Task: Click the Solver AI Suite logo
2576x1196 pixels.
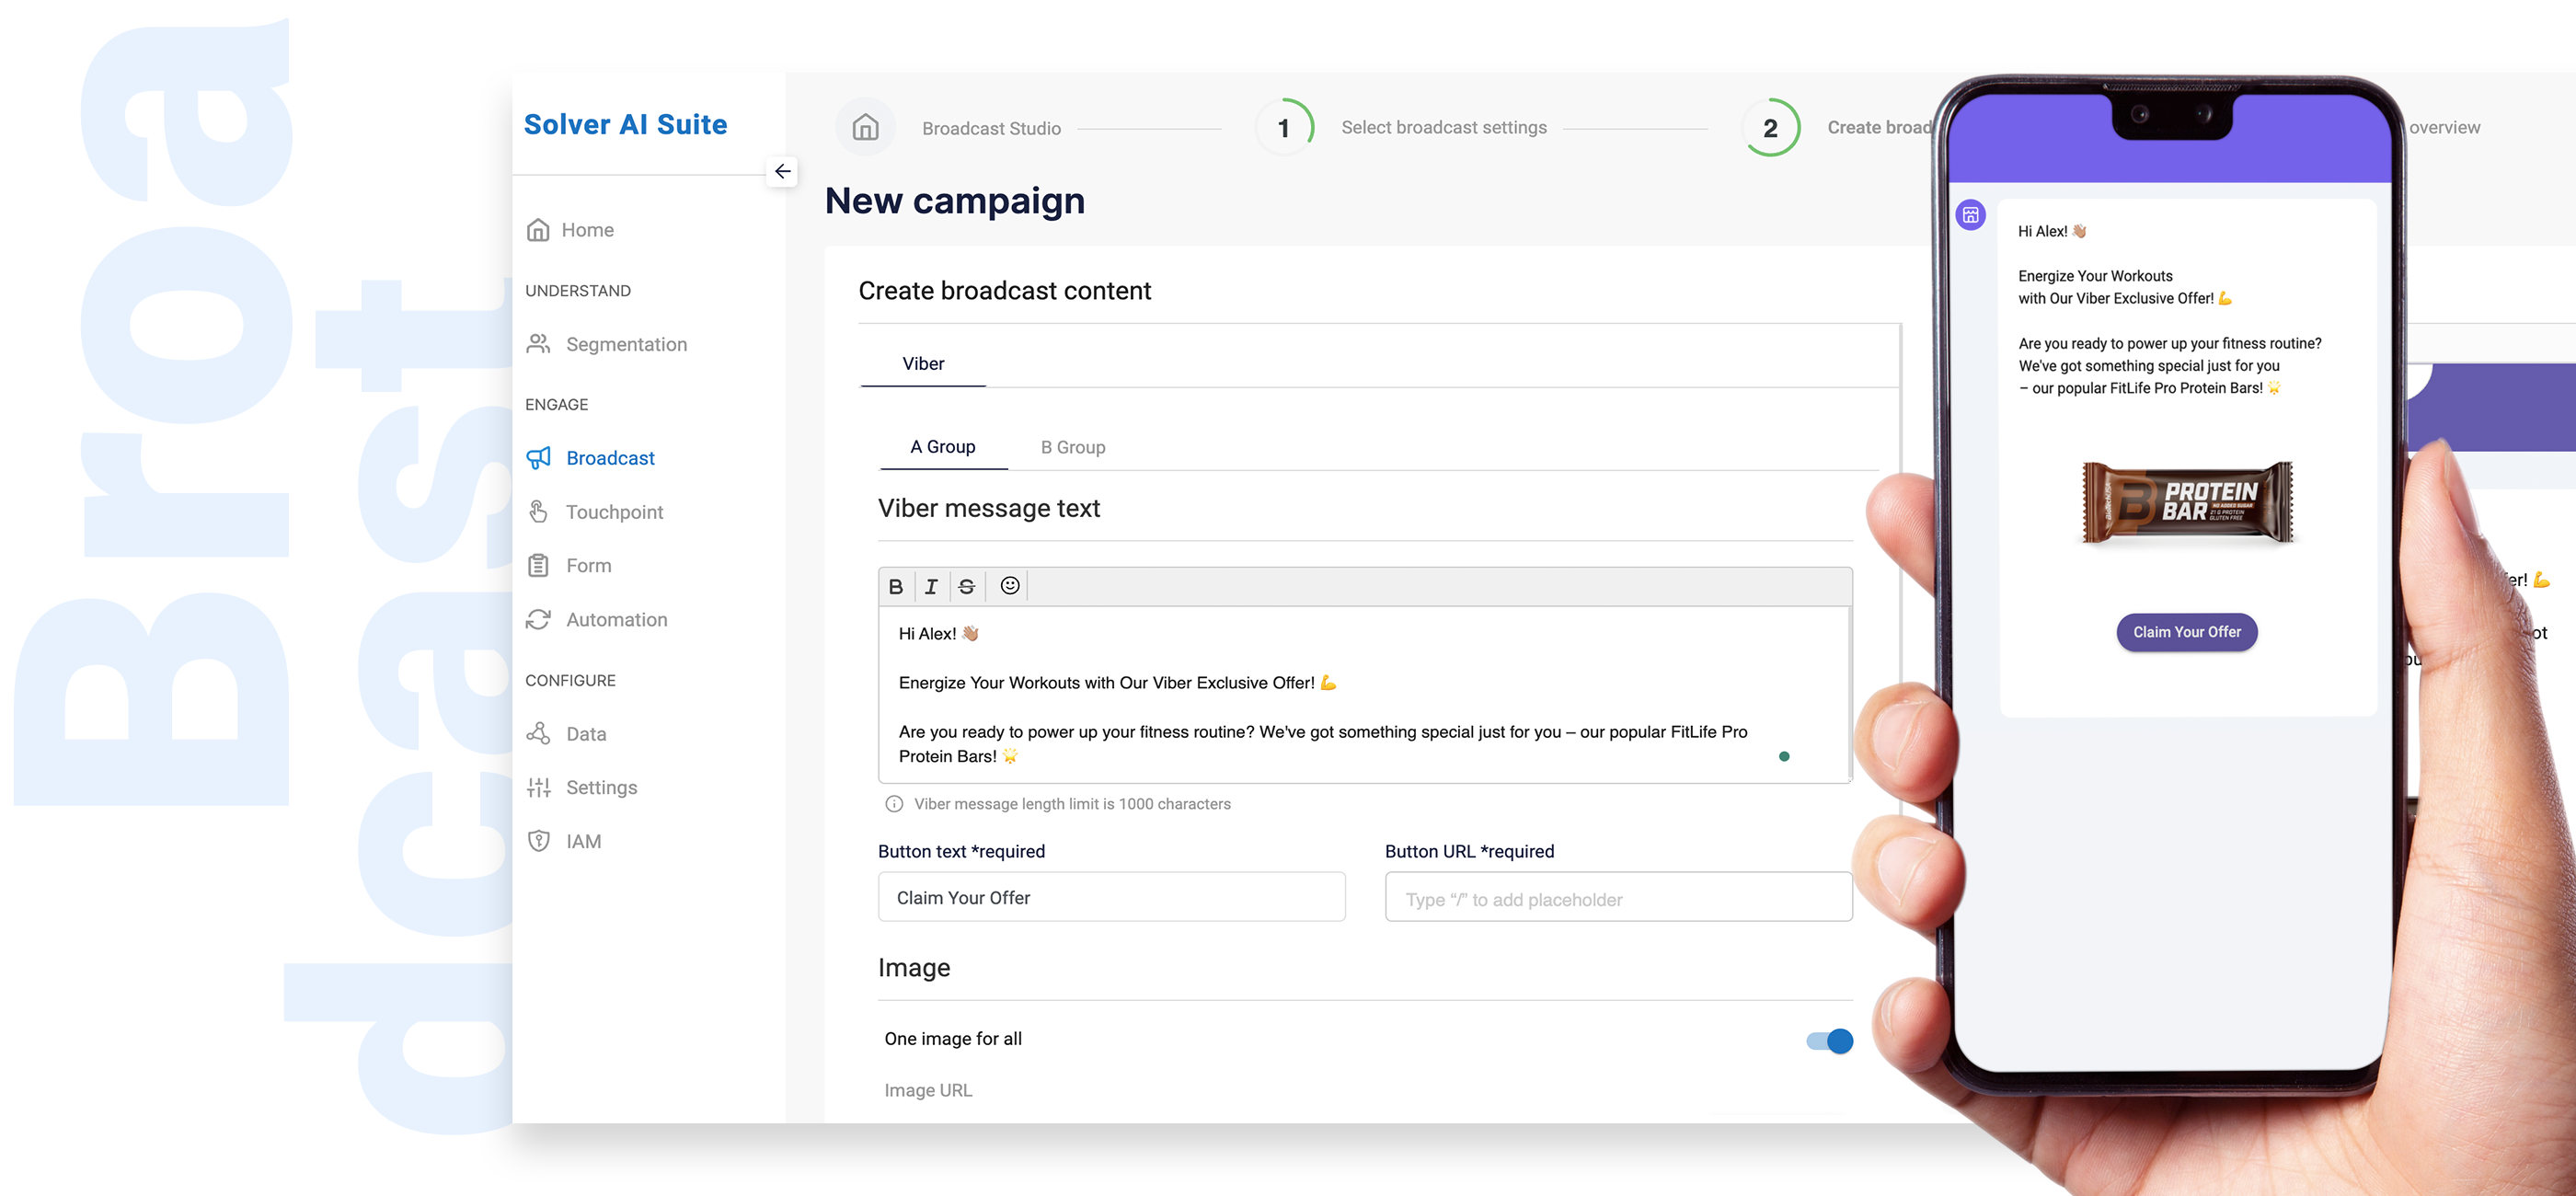Action: [626, 125]
